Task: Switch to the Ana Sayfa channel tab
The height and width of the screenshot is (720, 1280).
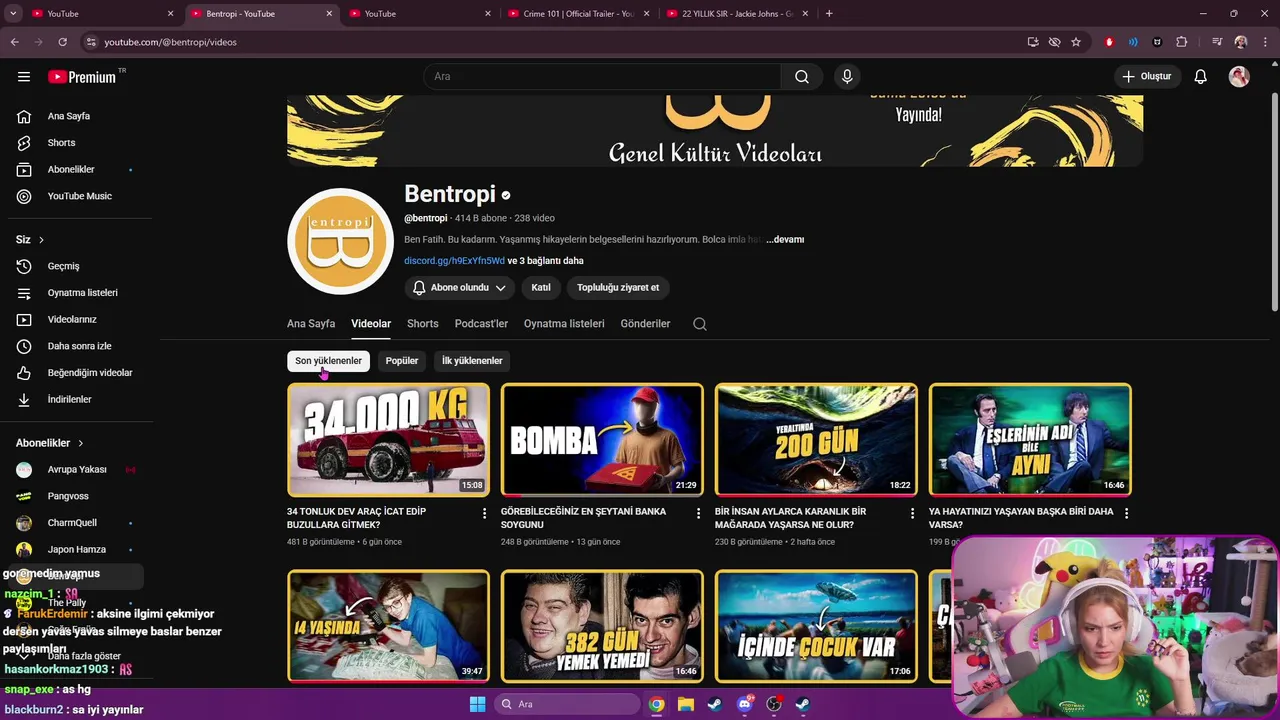Action: pyautogui.click(x=311, y=324)
